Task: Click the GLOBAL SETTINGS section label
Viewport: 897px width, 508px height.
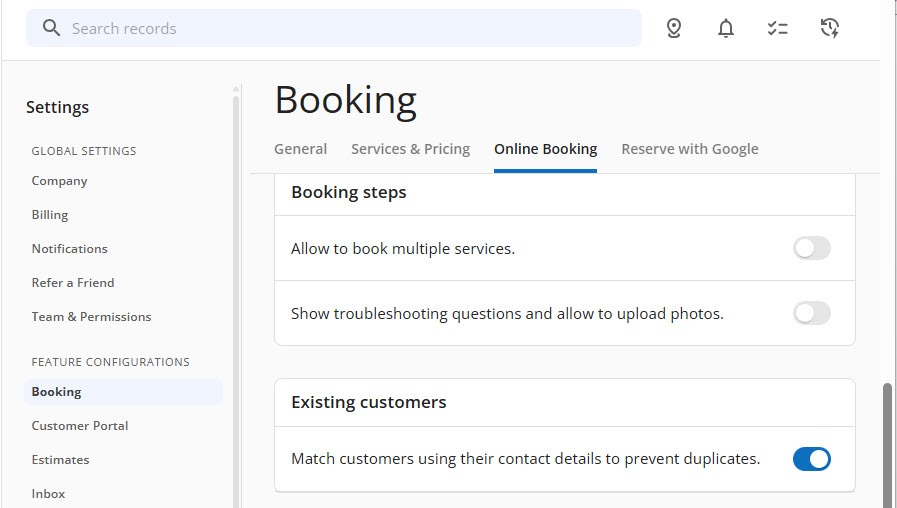Action: click(84, 151)
